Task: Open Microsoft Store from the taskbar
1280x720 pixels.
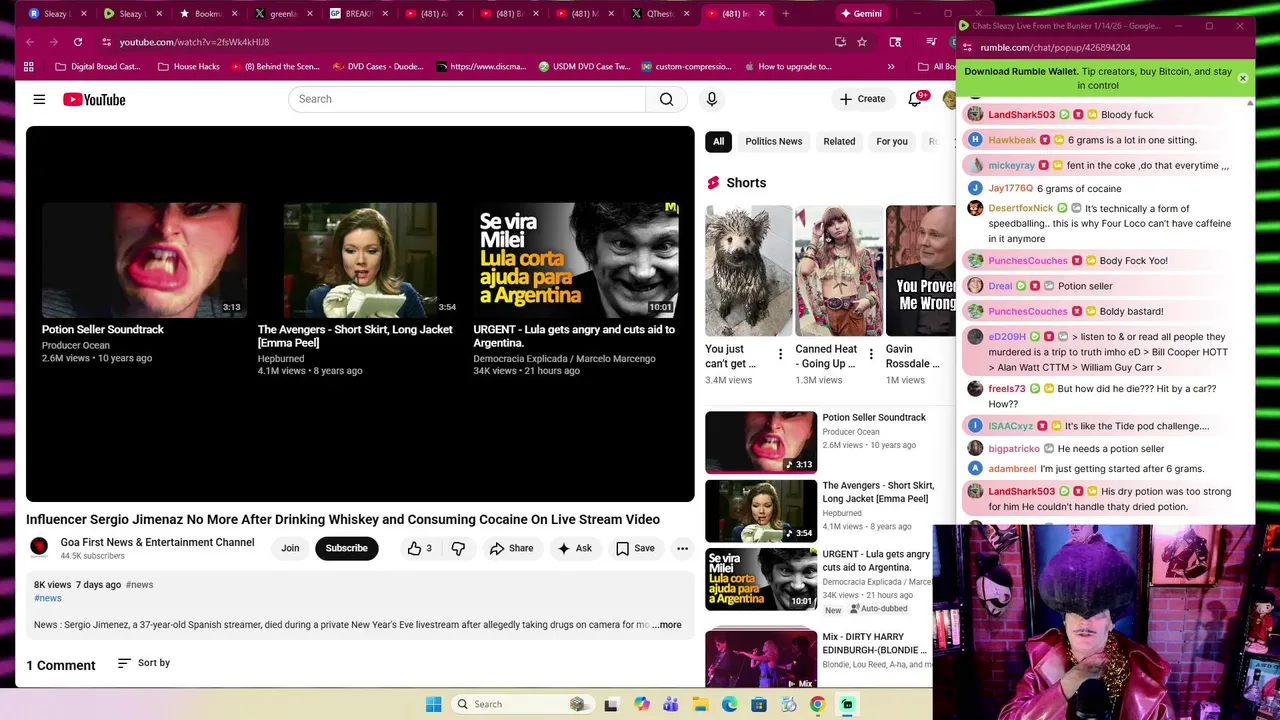Action: (759, 704)
